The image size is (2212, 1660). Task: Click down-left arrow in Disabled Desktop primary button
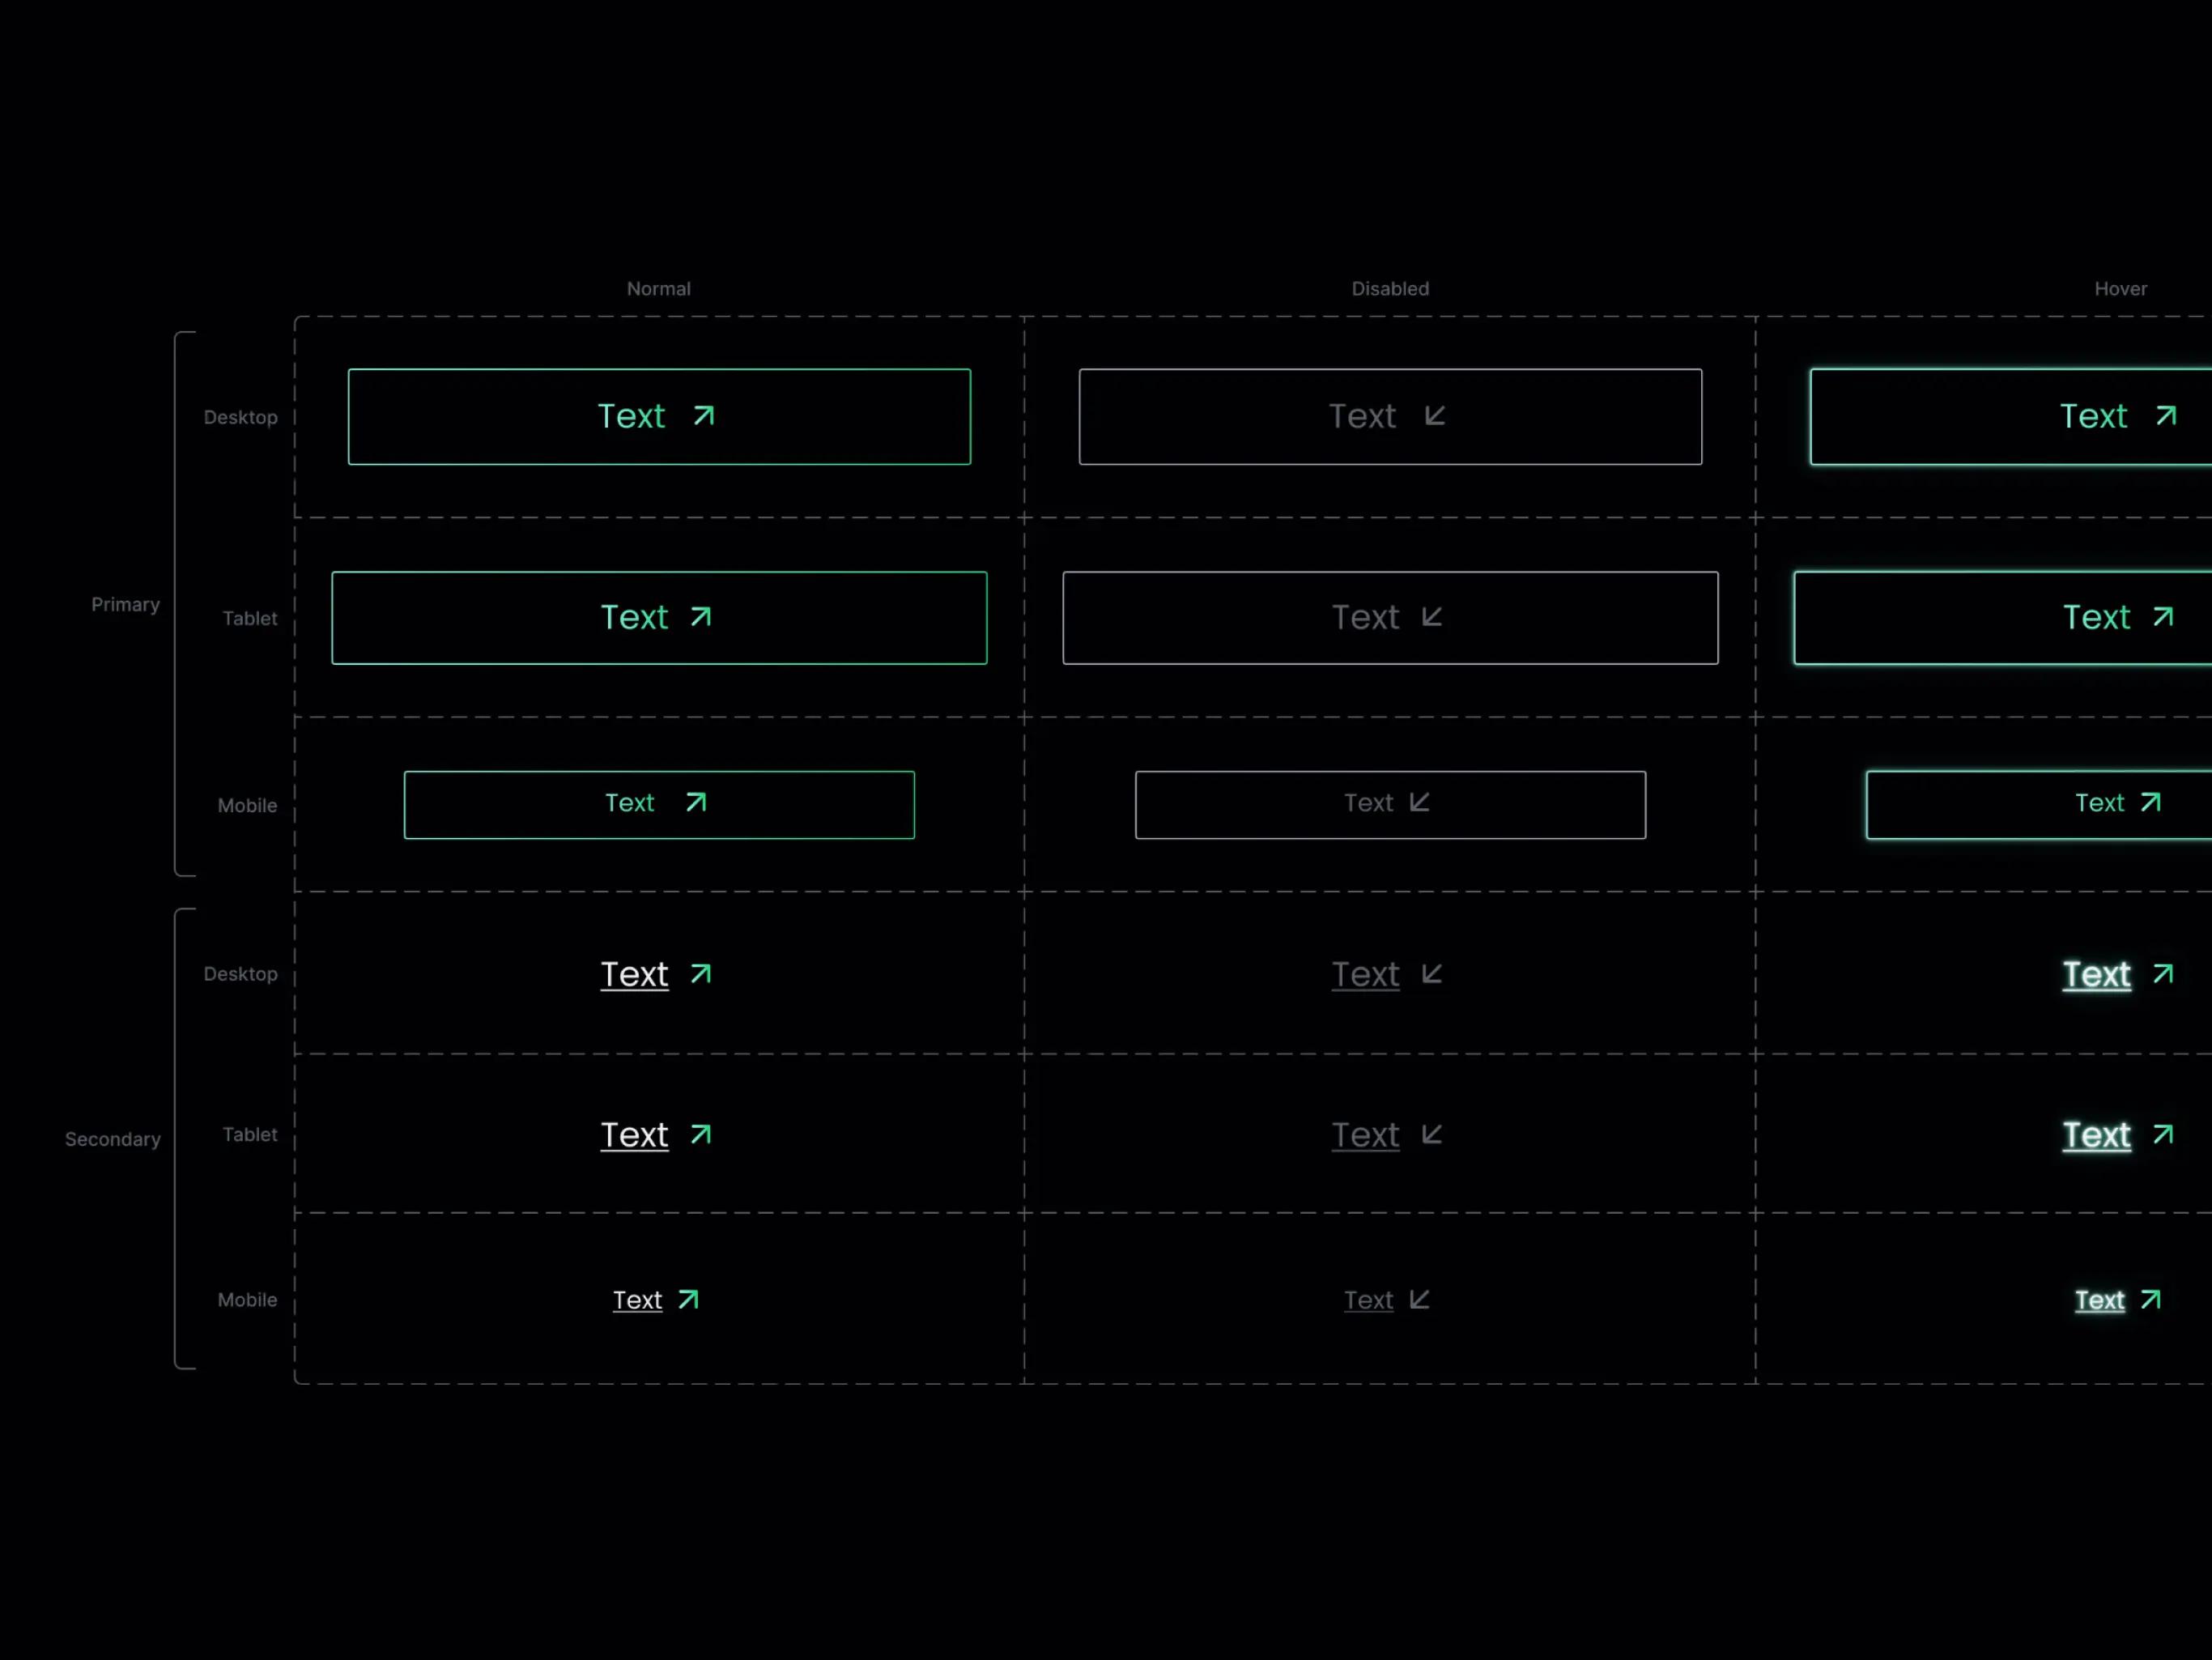pos(1435,416)
